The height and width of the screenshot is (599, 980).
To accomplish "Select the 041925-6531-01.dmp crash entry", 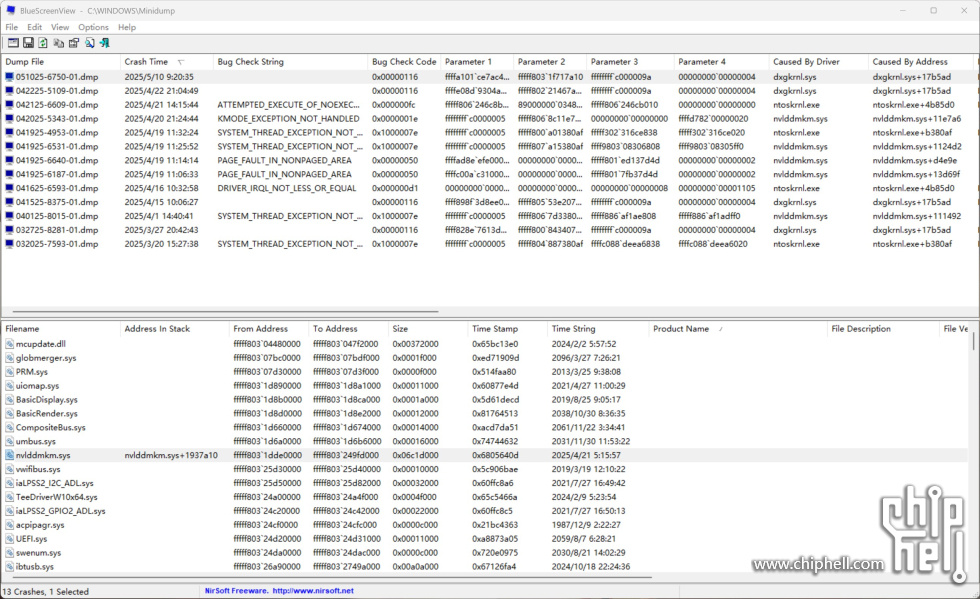I will tap(57, 146).
